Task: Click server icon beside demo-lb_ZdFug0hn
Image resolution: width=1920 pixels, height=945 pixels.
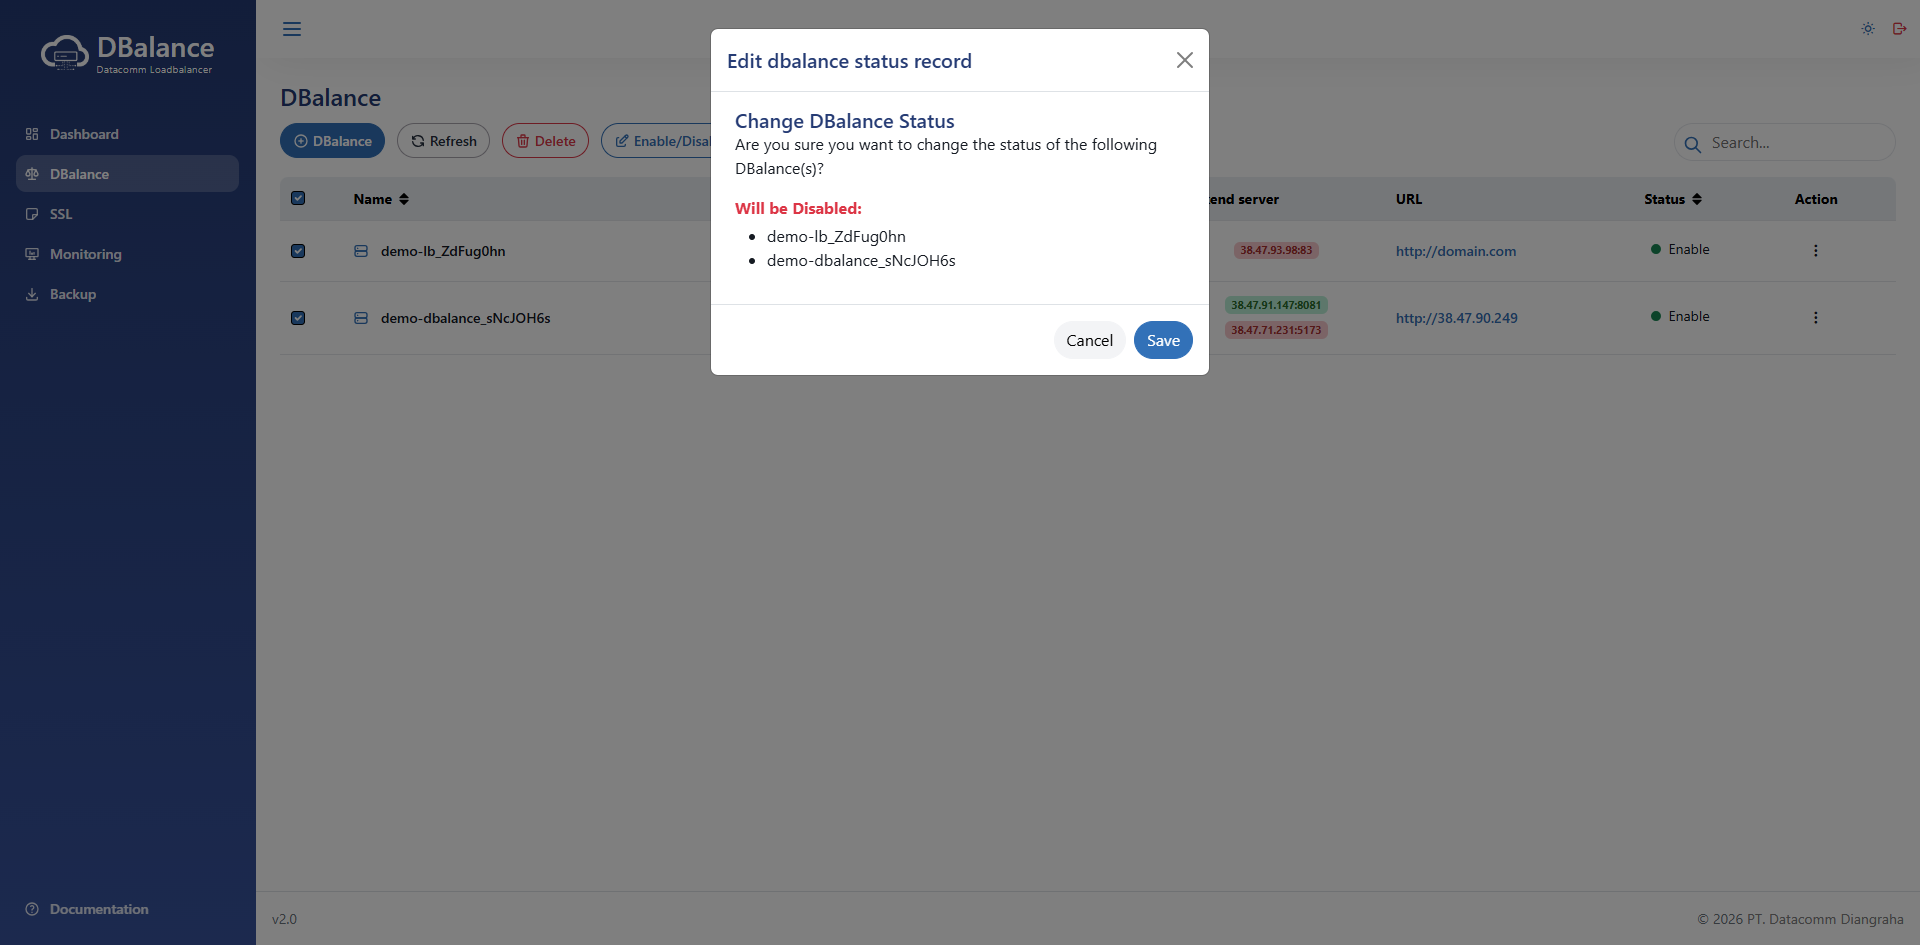Action: click(361, 251)
